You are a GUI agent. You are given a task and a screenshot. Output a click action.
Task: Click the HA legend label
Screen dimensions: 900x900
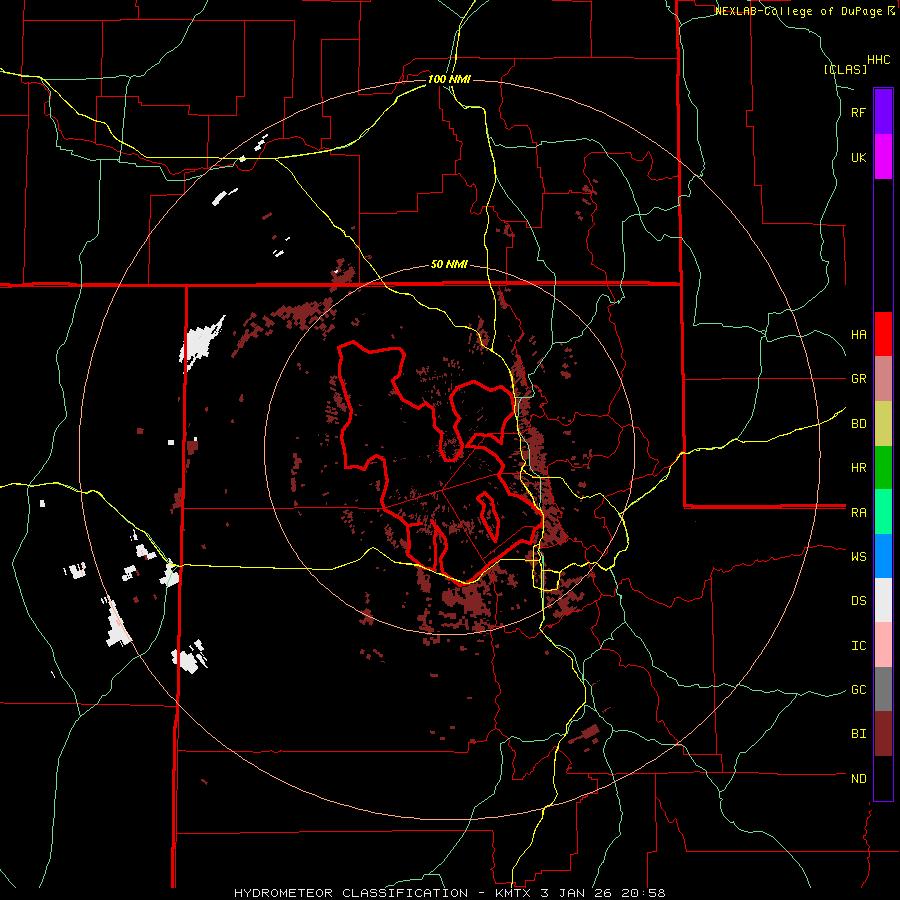[858, 334]
